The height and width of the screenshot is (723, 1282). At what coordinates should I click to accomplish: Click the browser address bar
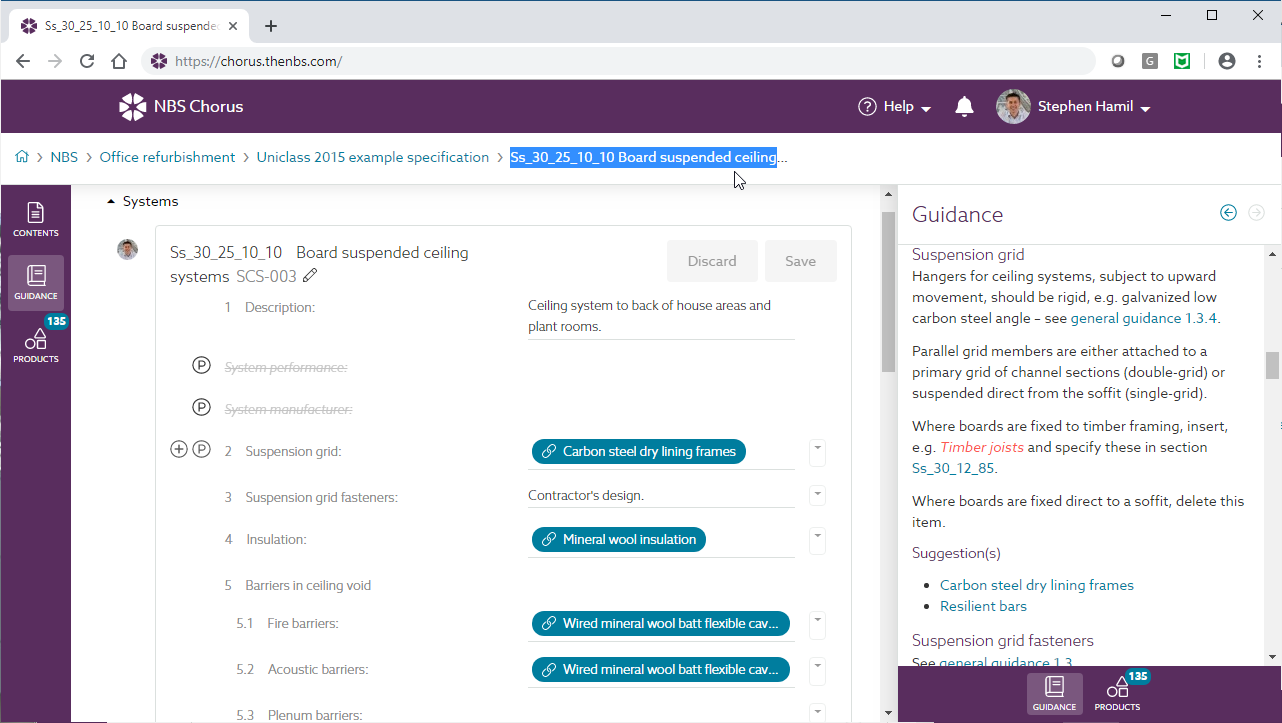click(x=620, y=61)
